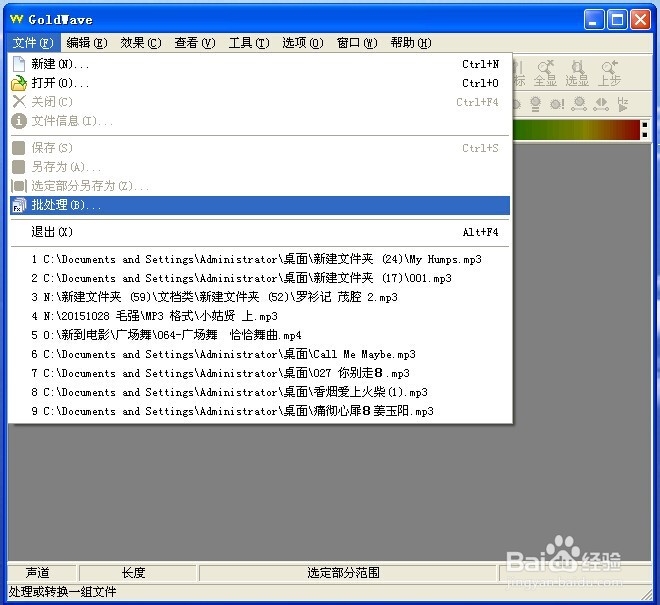
Task: Open the 选项(O) menu
Action: coord(303,43)
